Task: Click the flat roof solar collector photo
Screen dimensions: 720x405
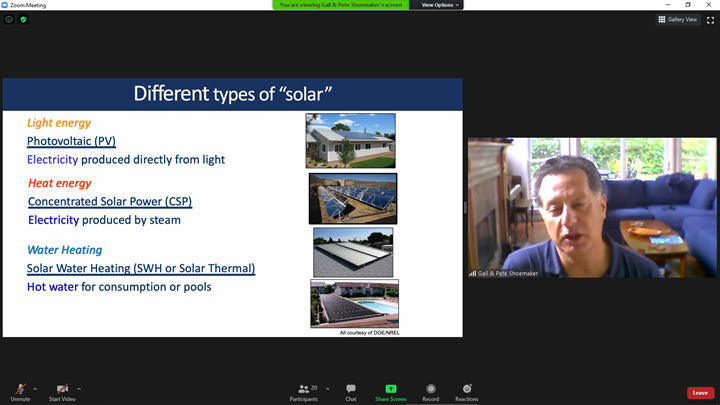Action: 353,252
